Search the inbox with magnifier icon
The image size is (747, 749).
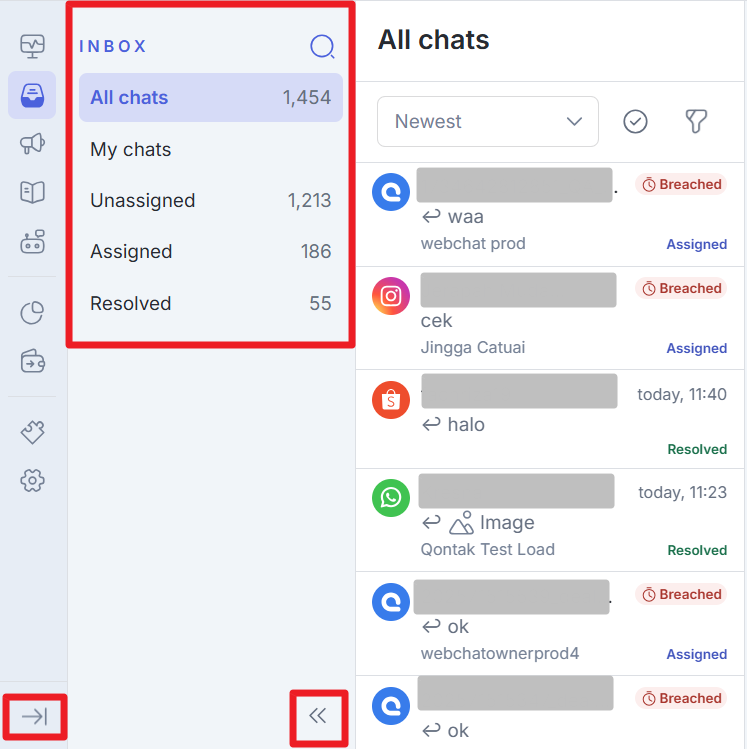coord(322,46)
